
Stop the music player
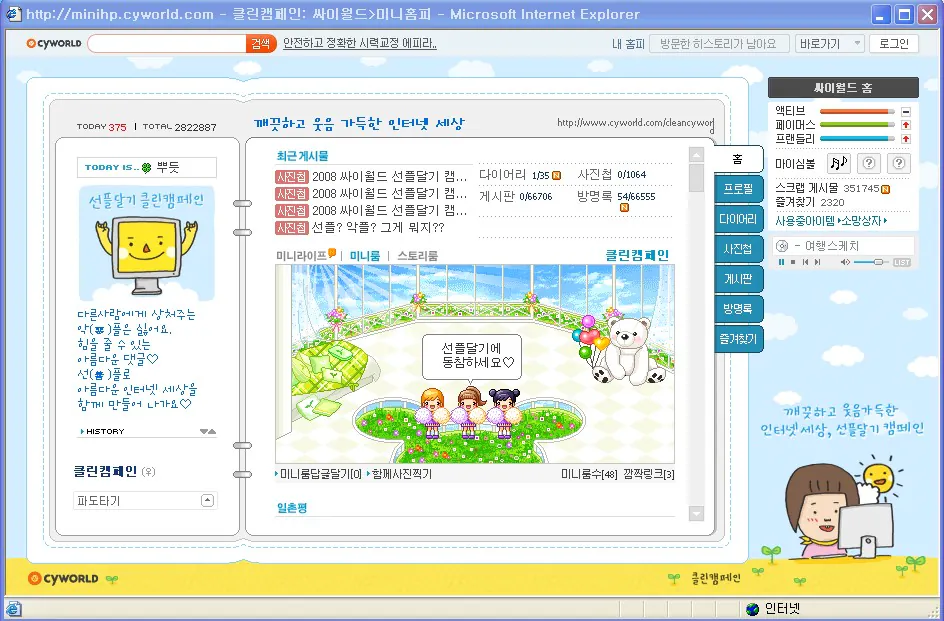pos(793,262)
